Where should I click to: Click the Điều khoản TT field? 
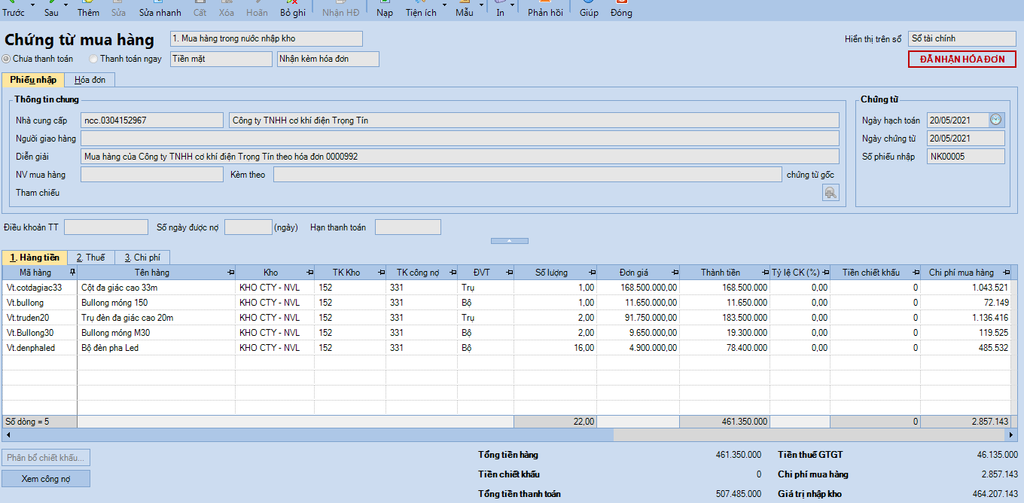tap(106, 227)
